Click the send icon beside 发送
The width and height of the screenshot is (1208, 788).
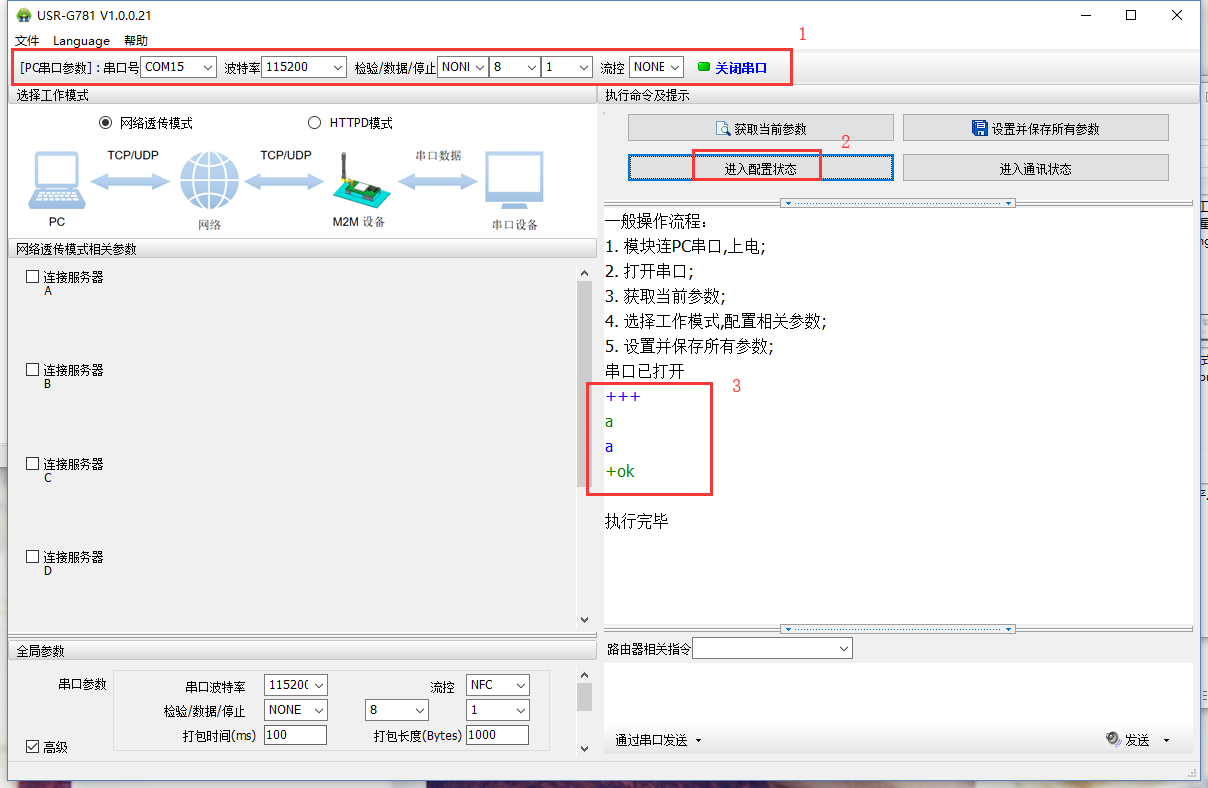tap(1113, 740)
